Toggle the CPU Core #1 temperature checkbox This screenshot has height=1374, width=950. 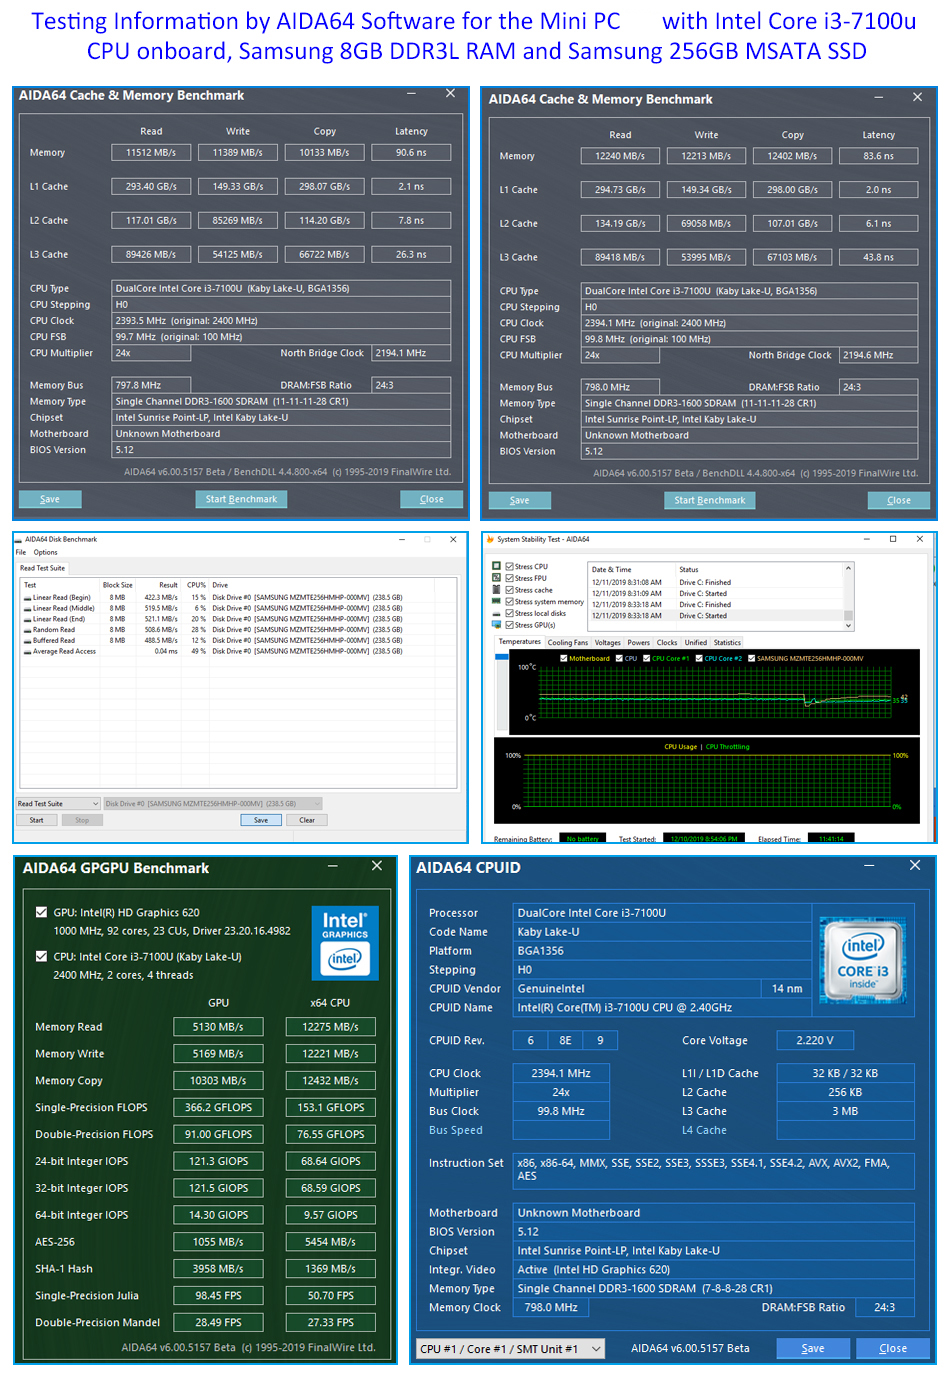point(647,658)
